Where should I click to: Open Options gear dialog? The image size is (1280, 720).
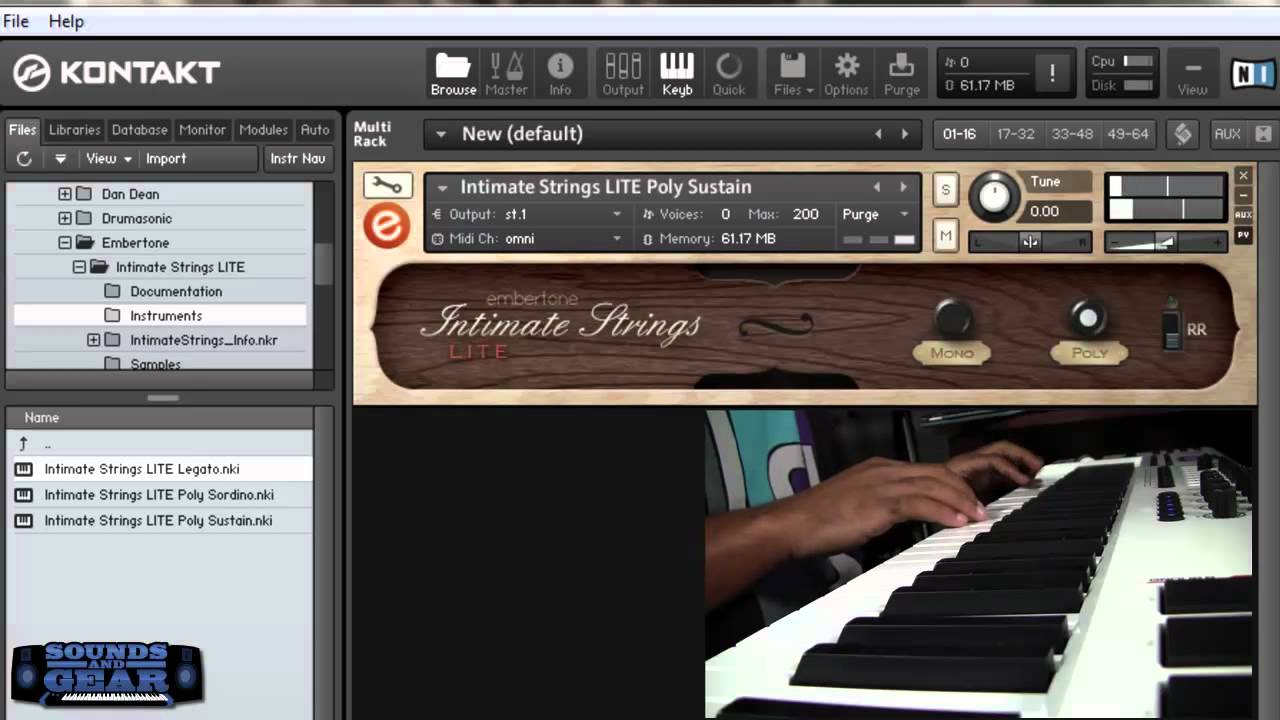[846, 75]
